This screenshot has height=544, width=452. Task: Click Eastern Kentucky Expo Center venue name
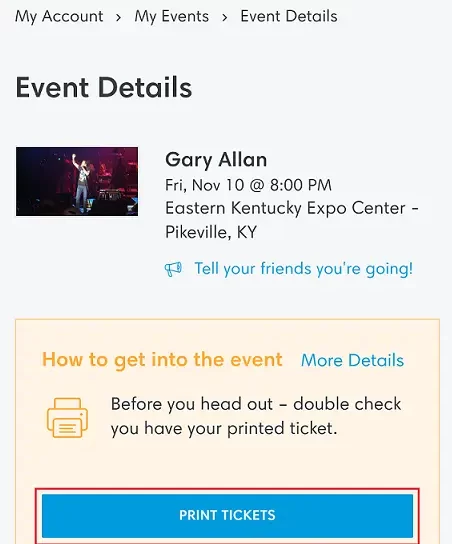click(x=285, y=209)
